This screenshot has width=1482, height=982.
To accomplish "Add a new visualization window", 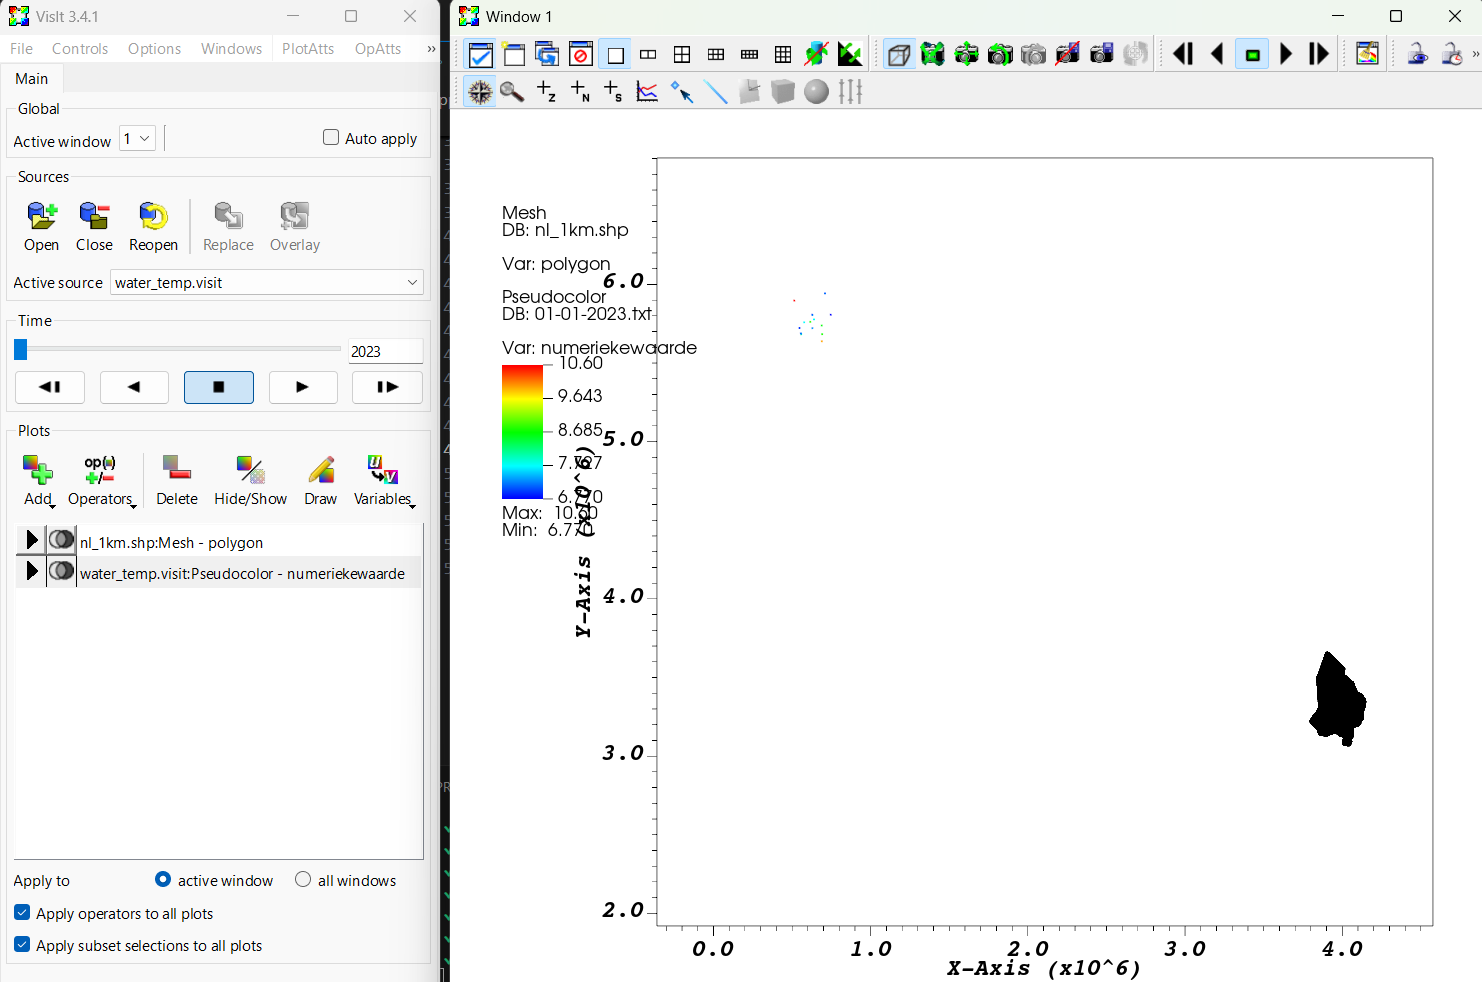I will [514, 55].
